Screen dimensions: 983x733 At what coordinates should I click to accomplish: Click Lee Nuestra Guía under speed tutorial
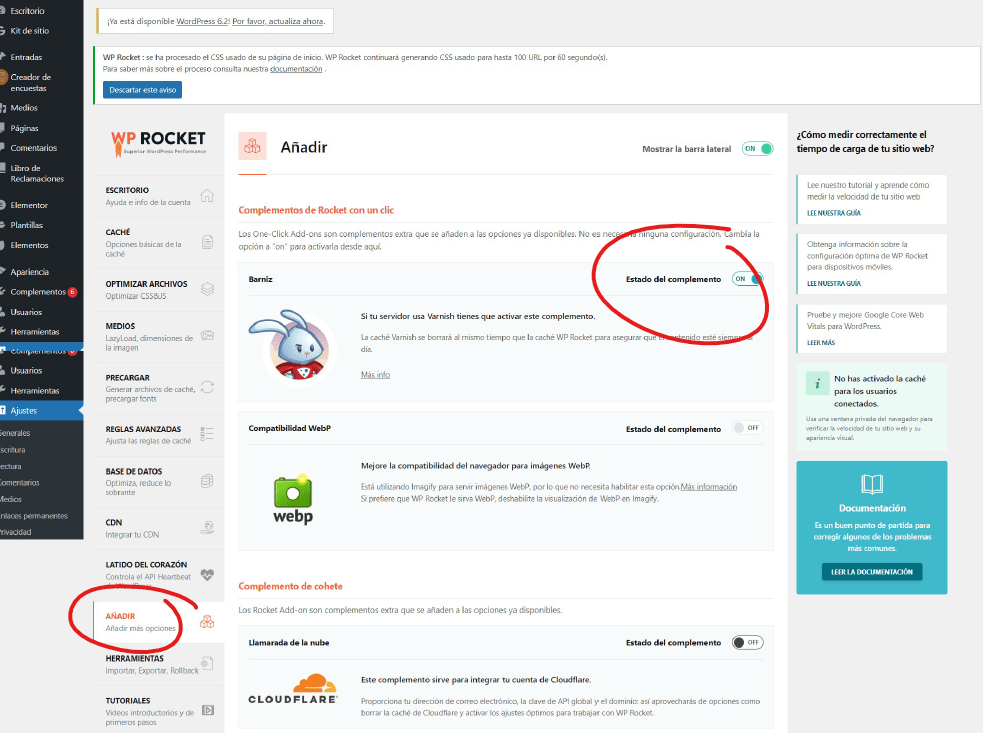[x=834, y=213]
